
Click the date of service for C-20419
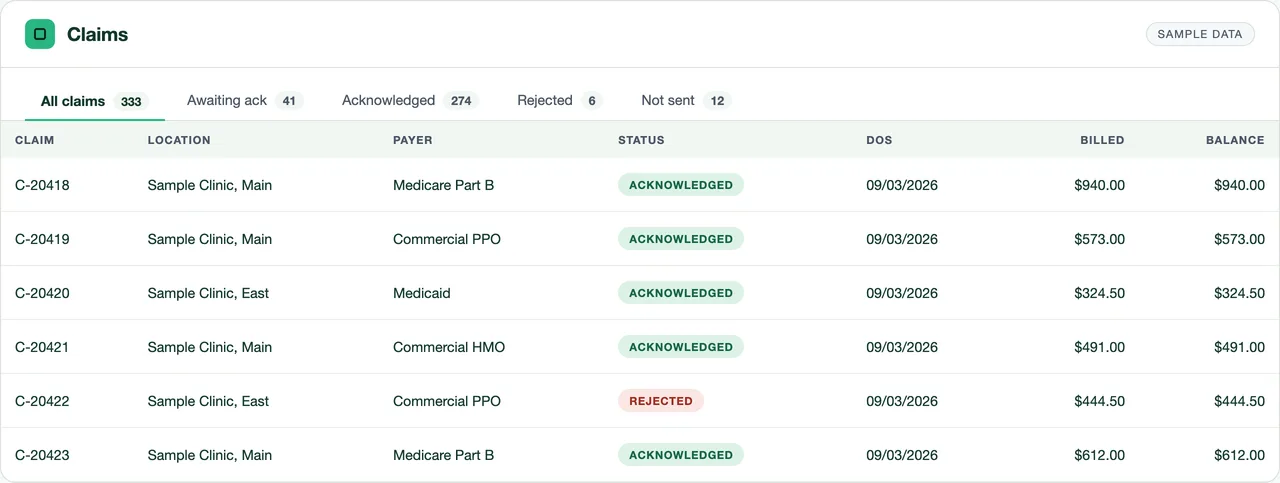click(x=902, y=239)
